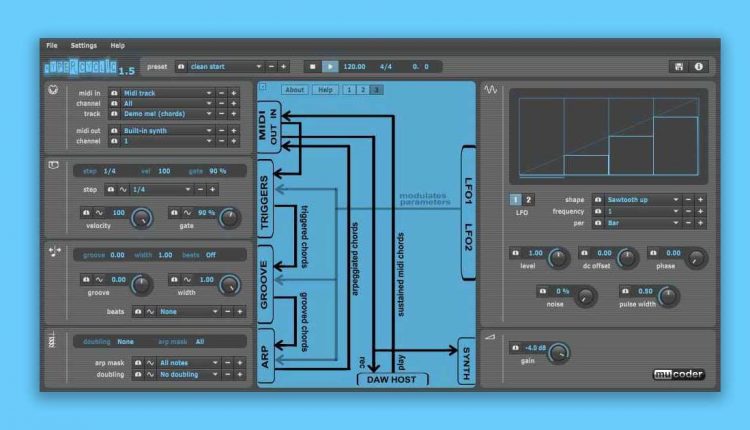This screenshot has height=430, width=750.
Task: Click the minus button next to preset
Action: 271,66
